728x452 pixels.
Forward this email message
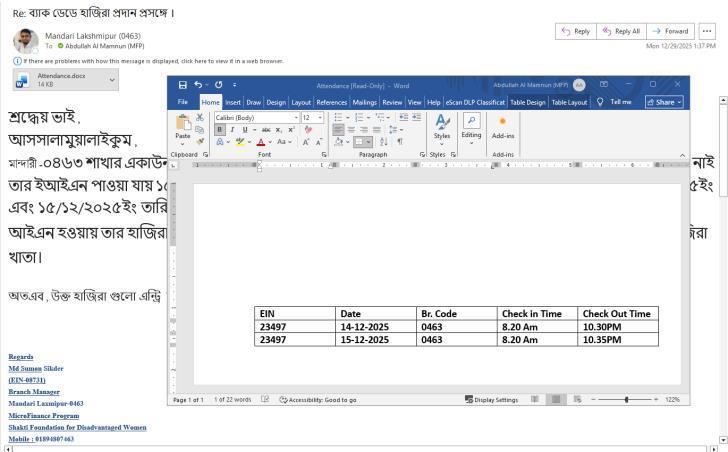670,31
